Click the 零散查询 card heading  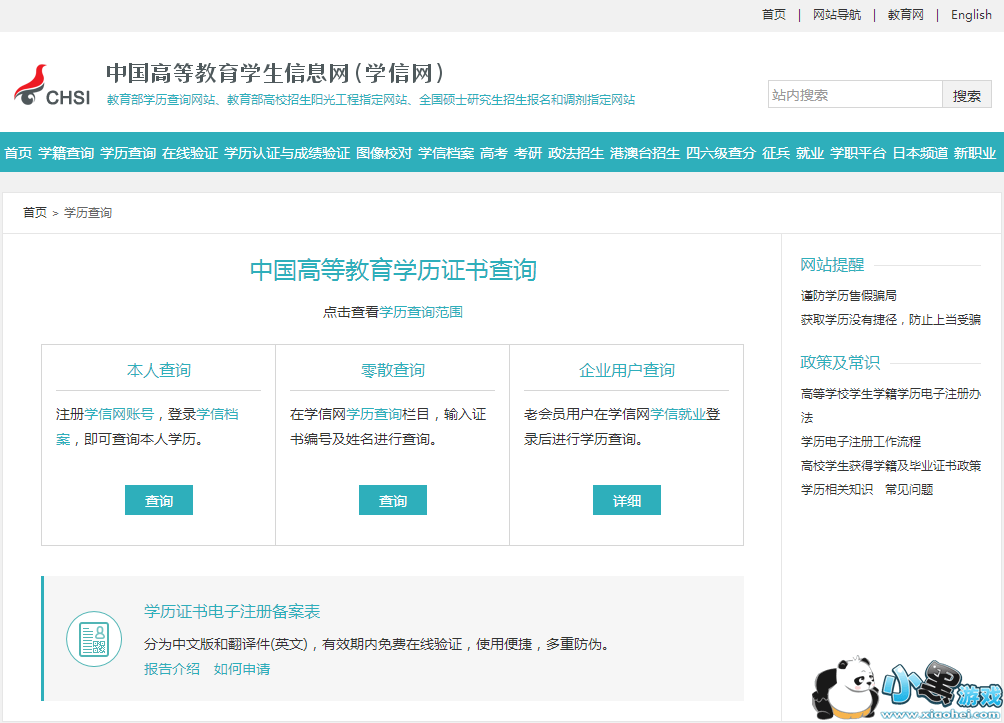point(393,370)
